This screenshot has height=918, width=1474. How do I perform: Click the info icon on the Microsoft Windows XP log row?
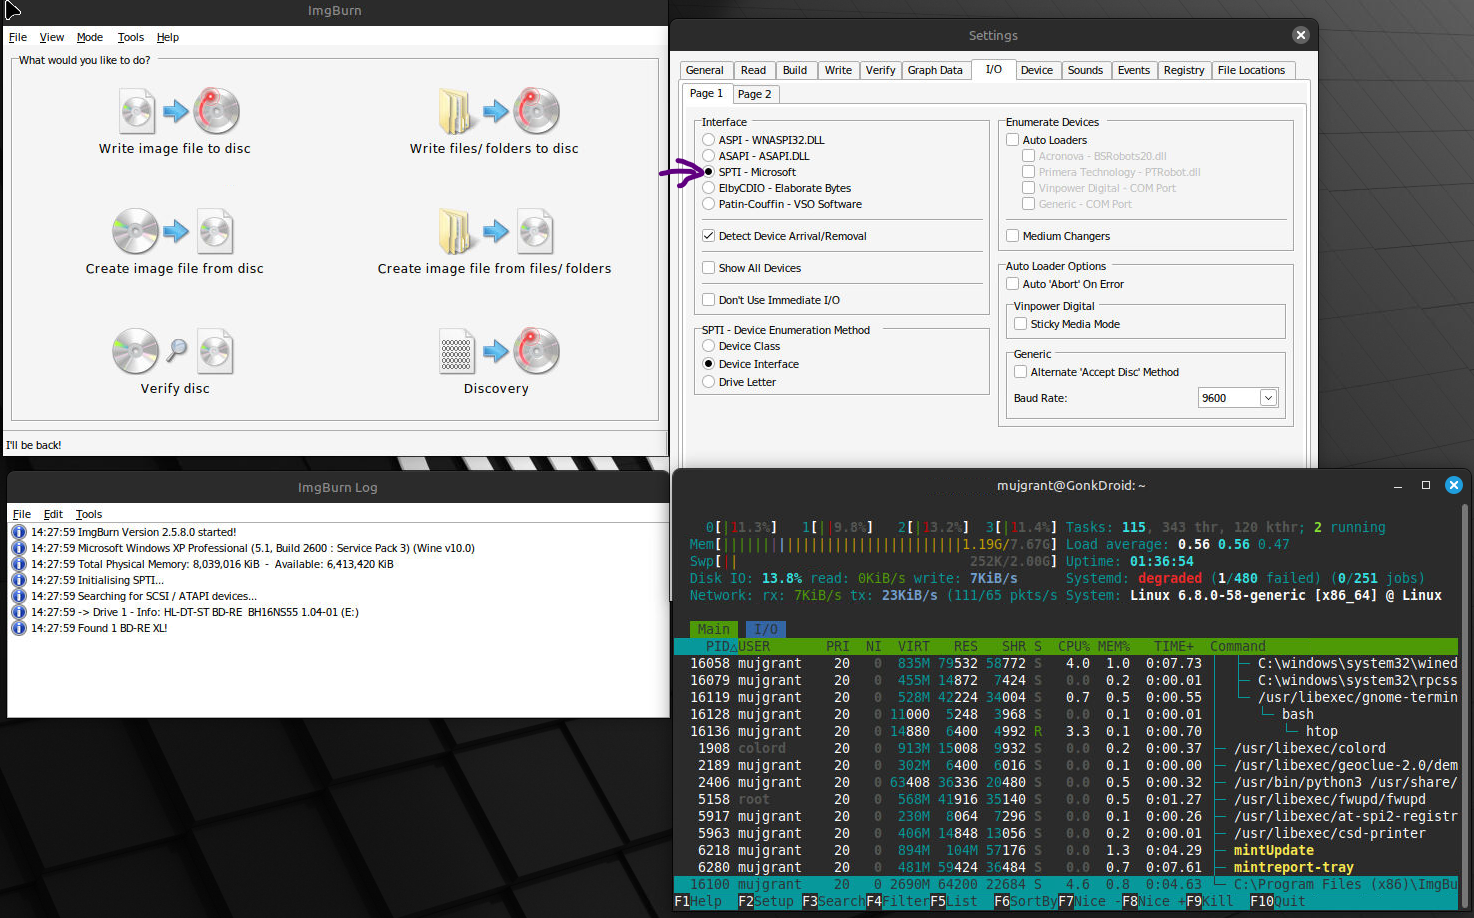click(18, 548)
